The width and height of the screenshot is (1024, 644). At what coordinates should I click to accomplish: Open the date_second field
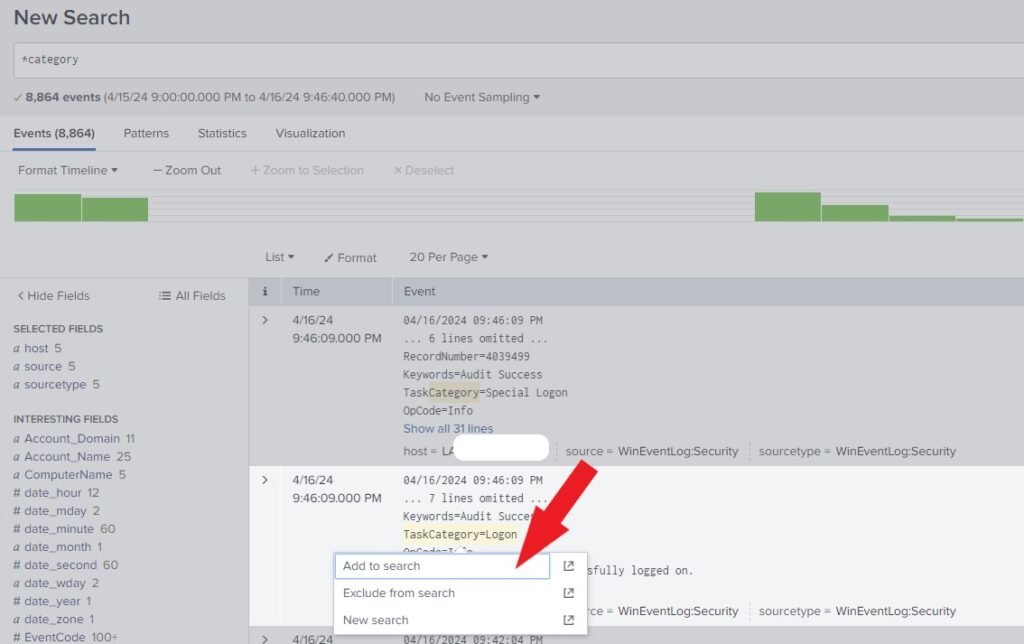65,565
